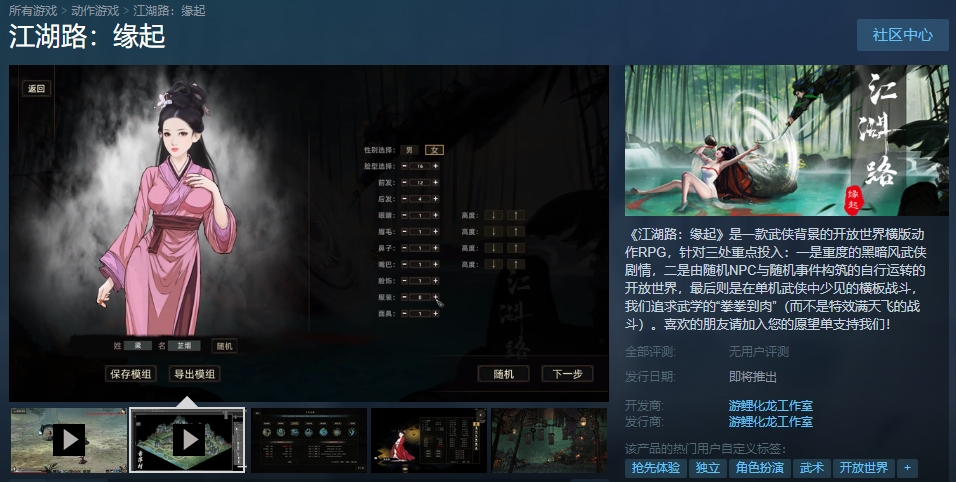Click the 导出模组 export preset button

pos(194,374)
